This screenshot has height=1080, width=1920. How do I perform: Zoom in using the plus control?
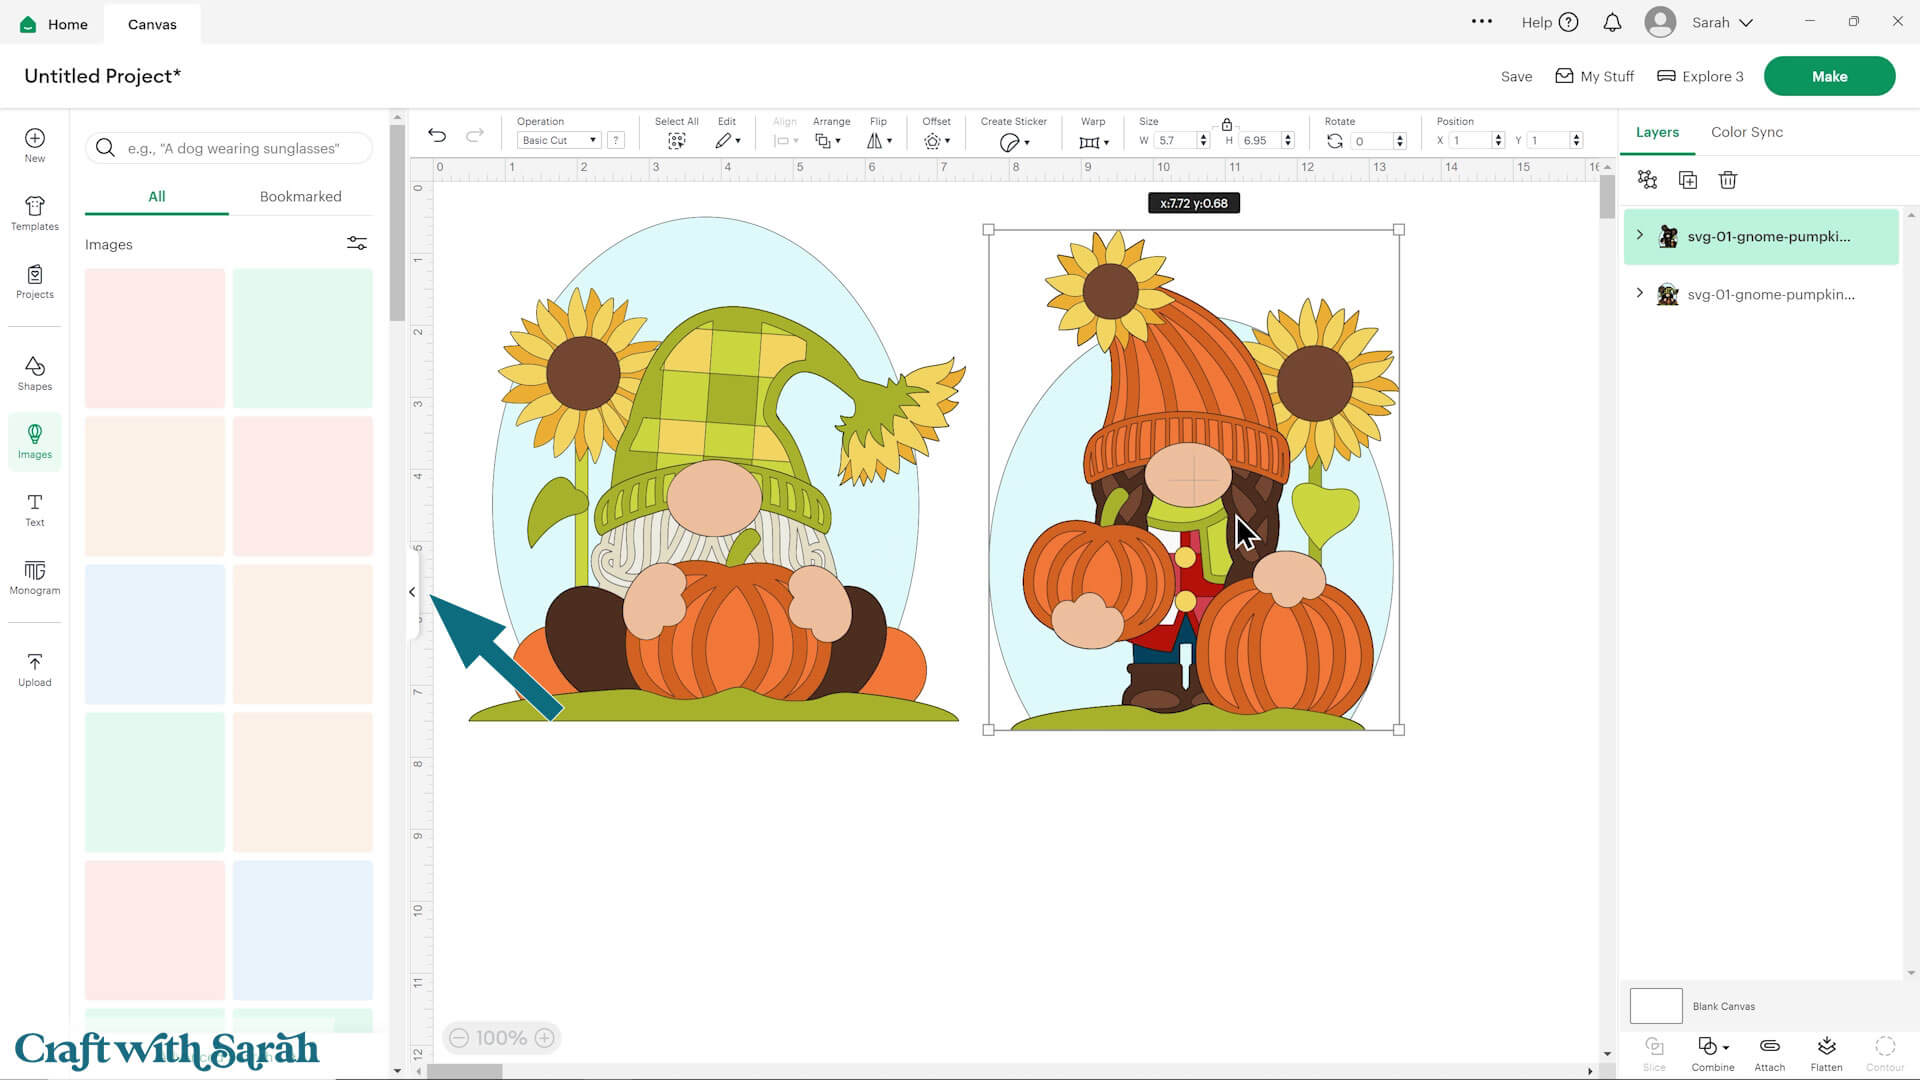(x=545, y=1038)
